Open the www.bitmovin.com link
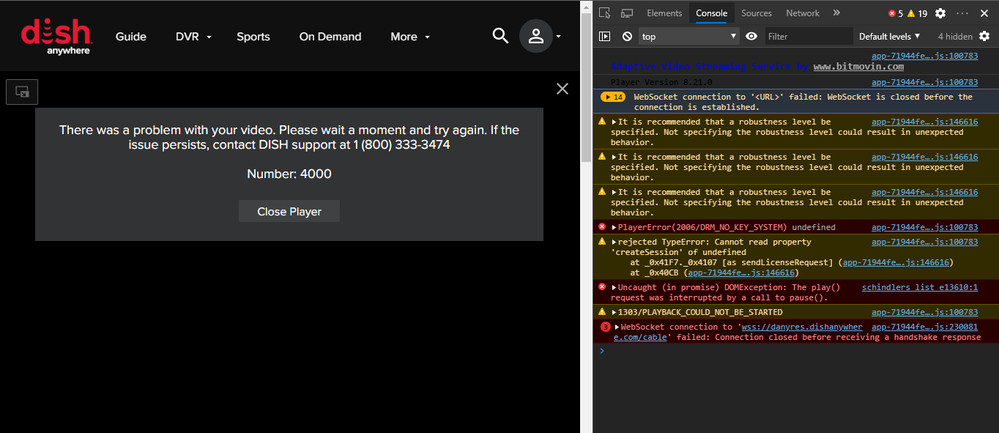The width and height of the screenshot is (999, 433). pos(858,66)
